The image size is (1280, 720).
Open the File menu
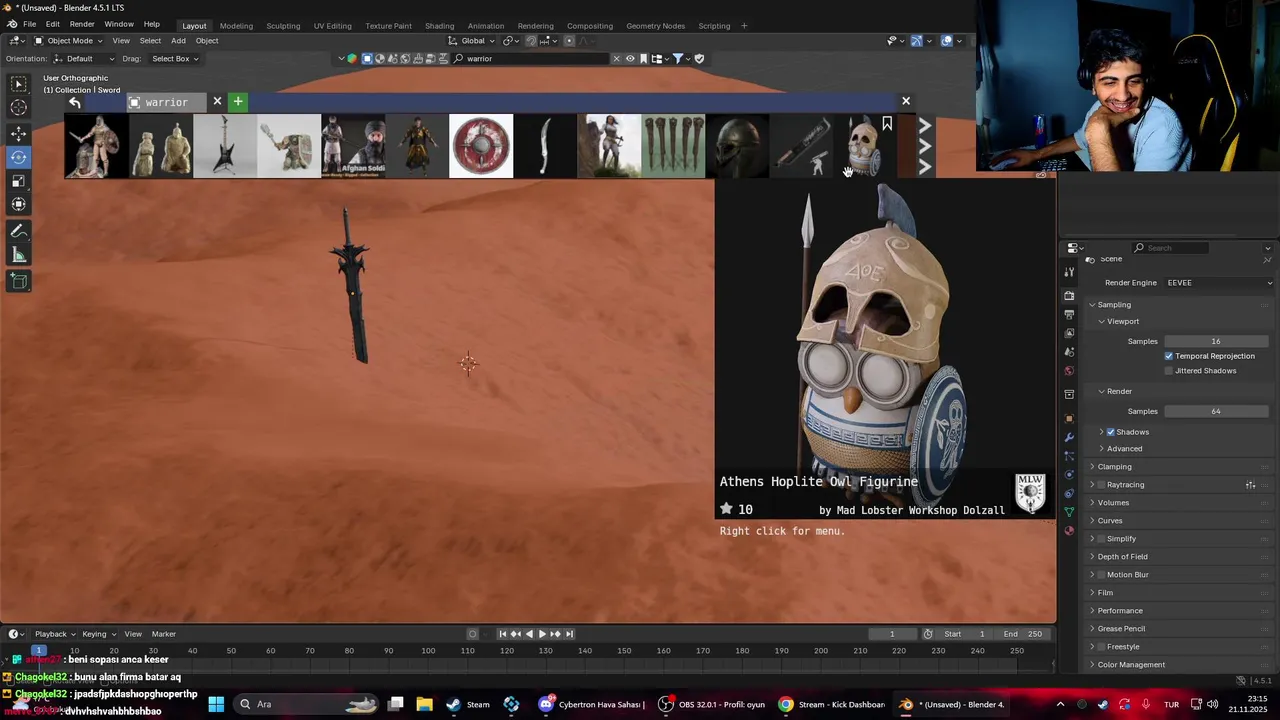click(30, 24)
